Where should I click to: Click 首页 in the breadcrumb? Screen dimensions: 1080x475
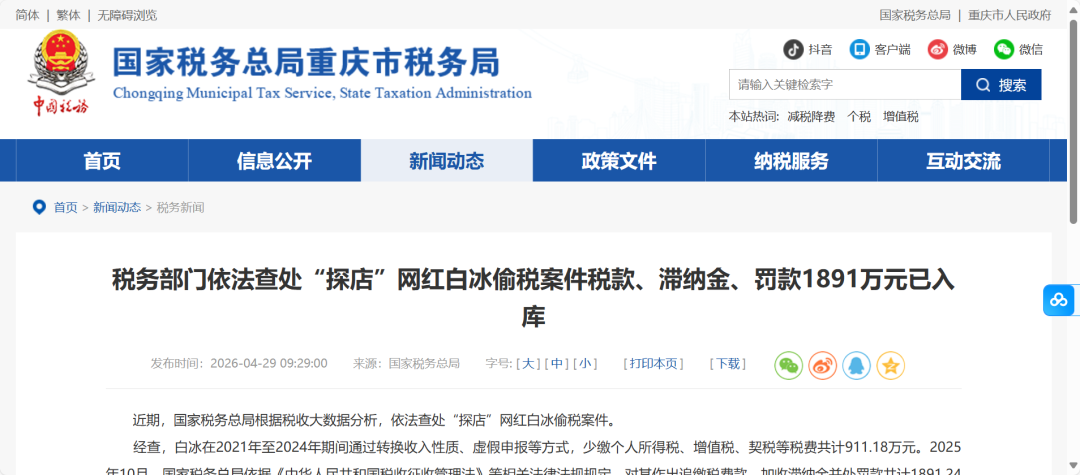pos(65,207)
